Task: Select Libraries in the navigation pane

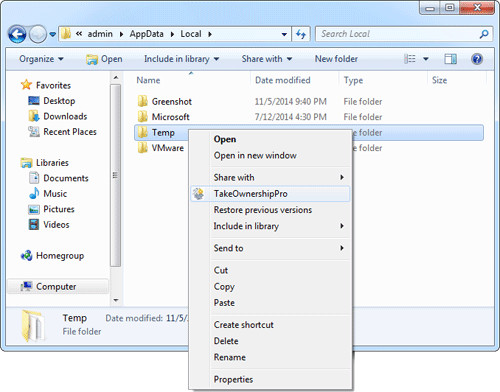Action: 45,163
